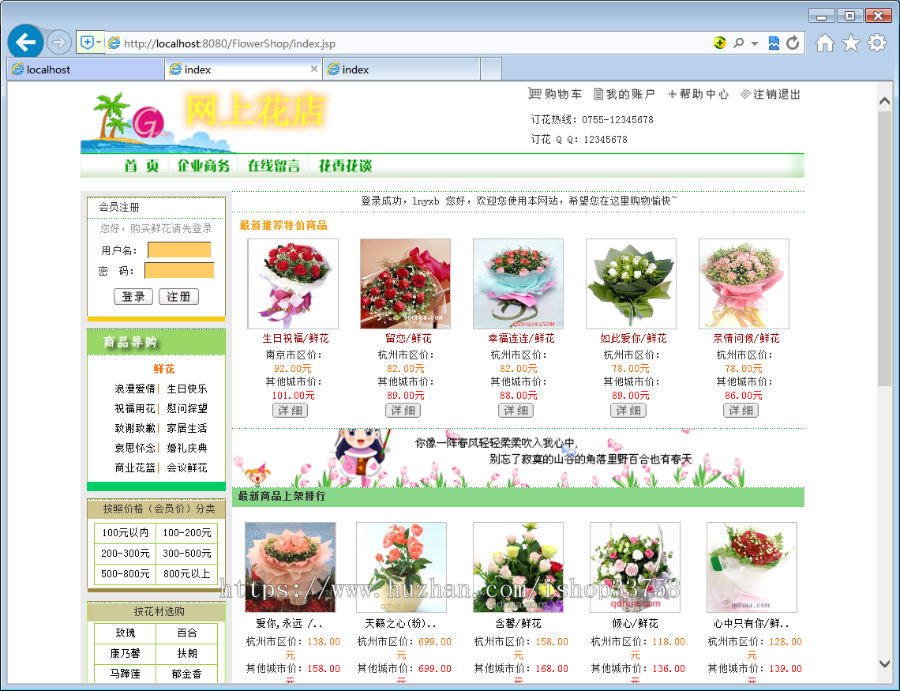Refresh the page with the reload icon

791,42
